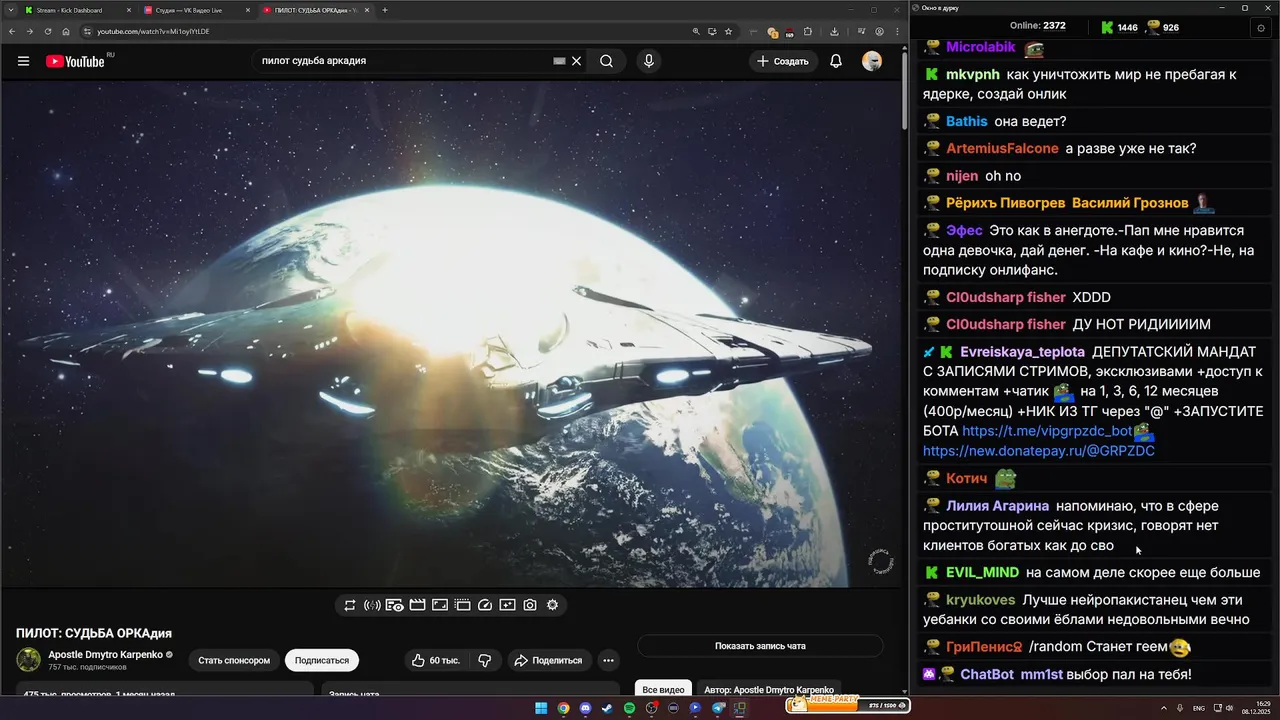
Task: Open the three-dots more actions button
Action: click(x=608, y=660)
